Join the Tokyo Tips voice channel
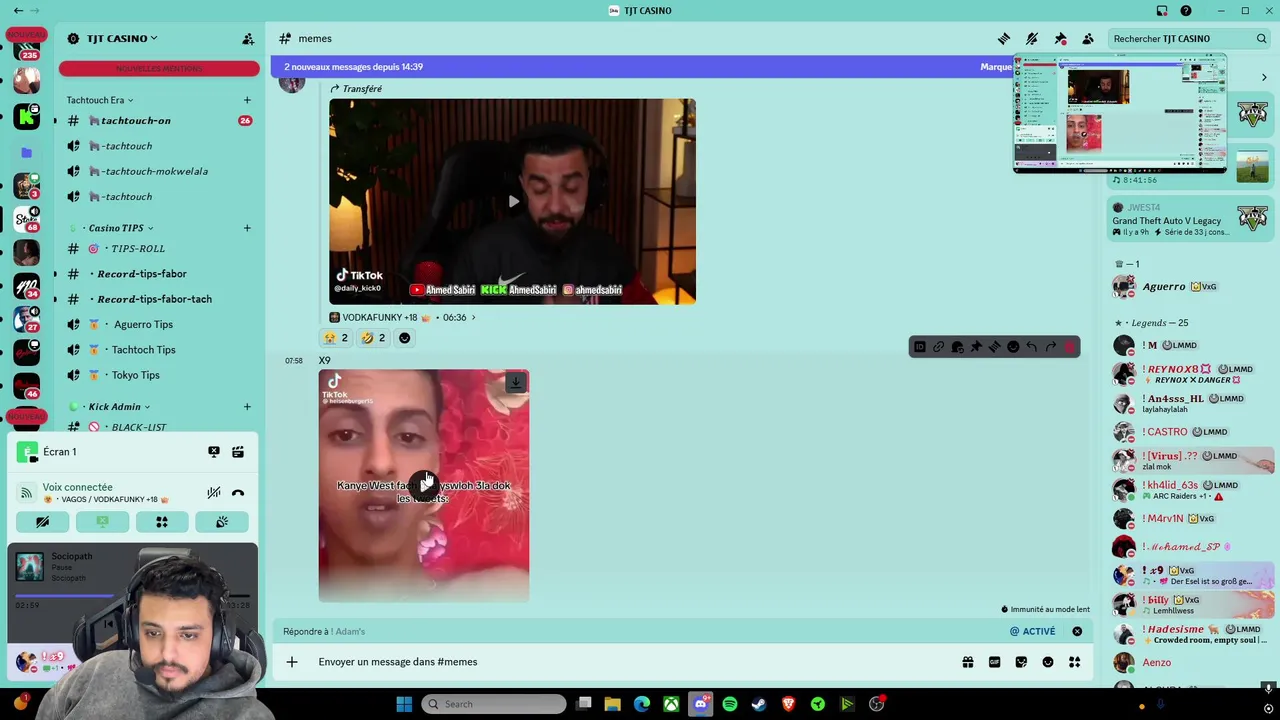 pyautogui.click(x=159, y=375)
